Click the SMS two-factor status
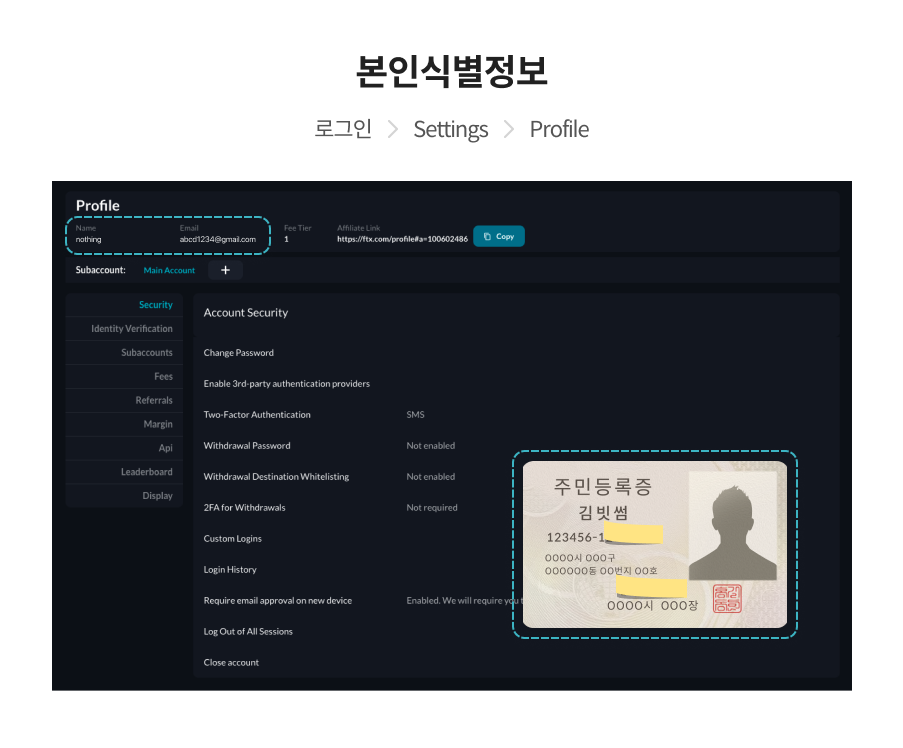This screenshot has height=748, width=903. (415, 415)
